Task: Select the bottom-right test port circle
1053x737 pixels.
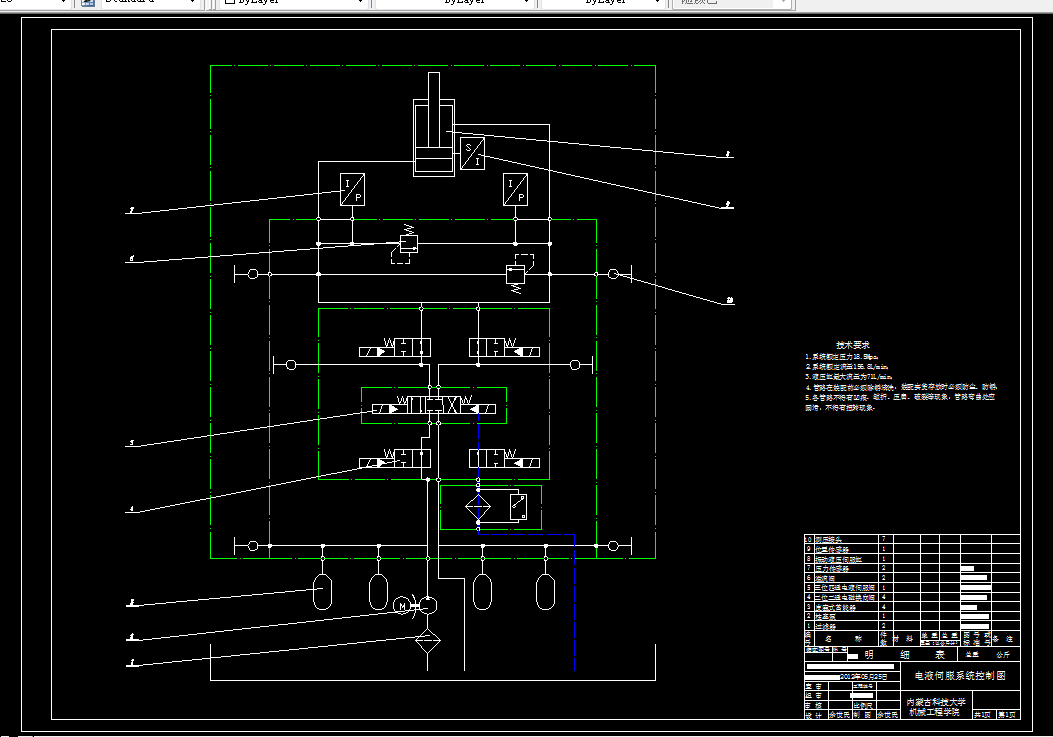Action: (613, 546)
